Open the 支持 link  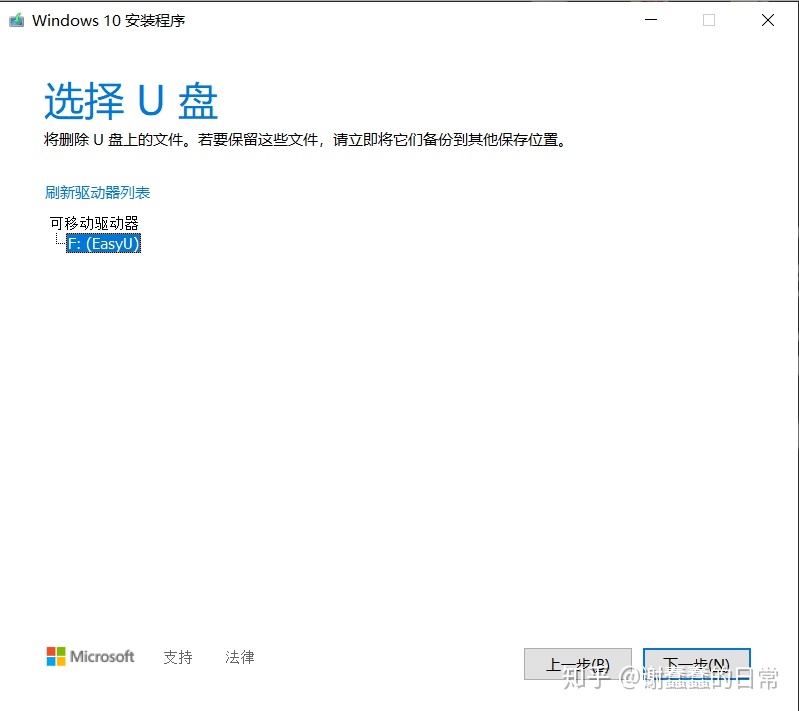178,657
